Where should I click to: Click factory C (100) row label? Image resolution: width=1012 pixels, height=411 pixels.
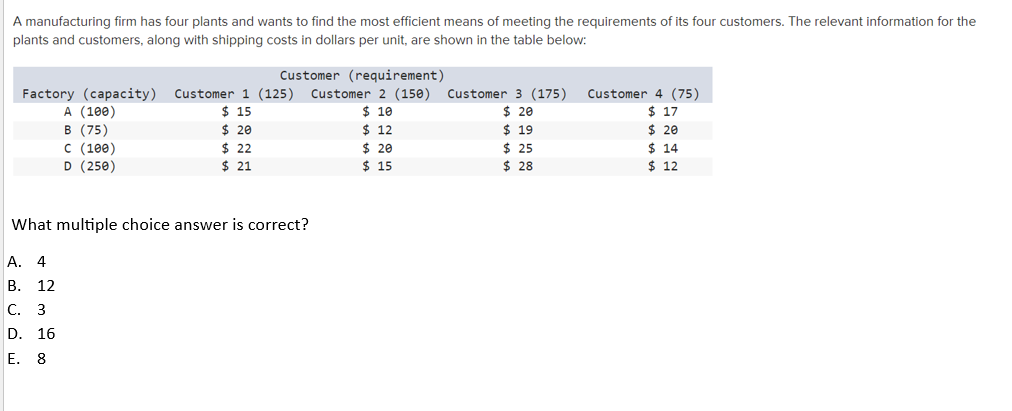pyautogui.click(x=90, y=148)
